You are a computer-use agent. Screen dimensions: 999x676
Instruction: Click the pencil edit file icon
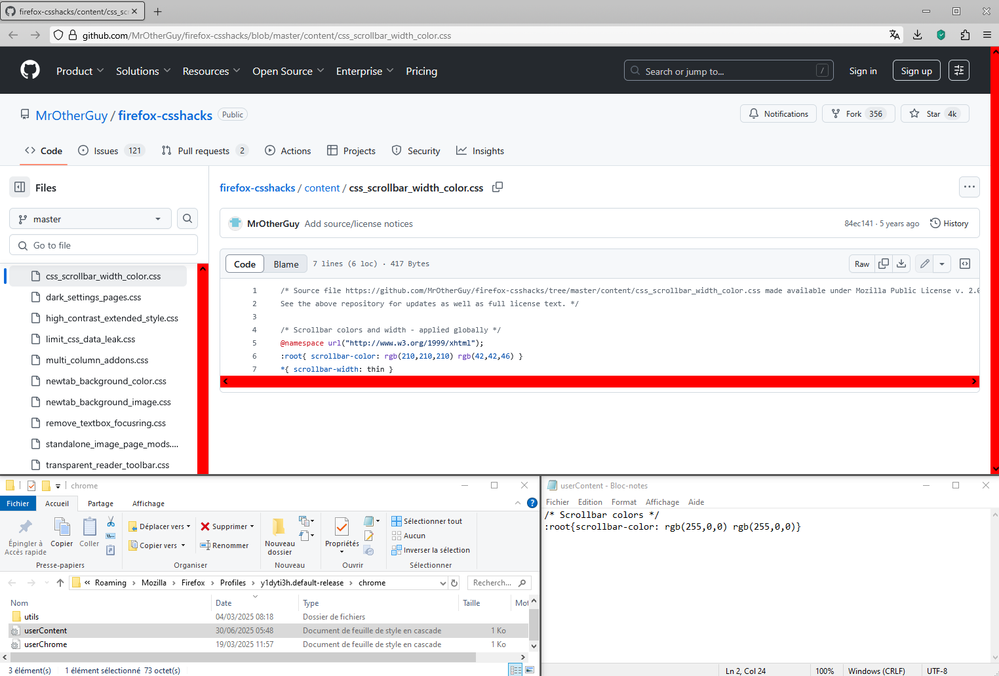click(x=925, y=264)
